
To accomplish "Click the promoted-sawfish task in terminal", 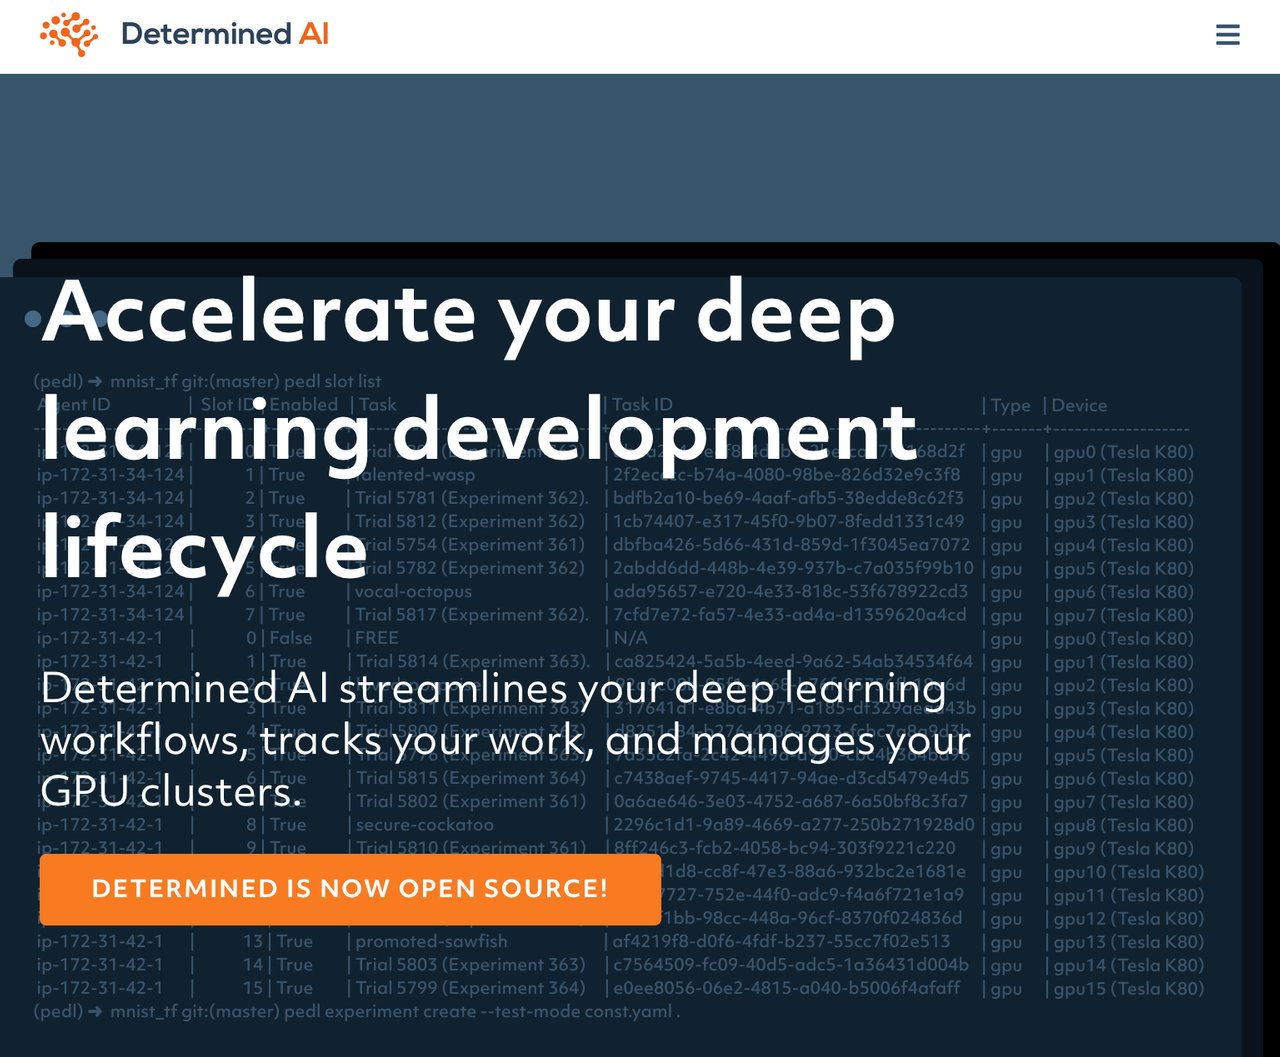I will (431, 941).
